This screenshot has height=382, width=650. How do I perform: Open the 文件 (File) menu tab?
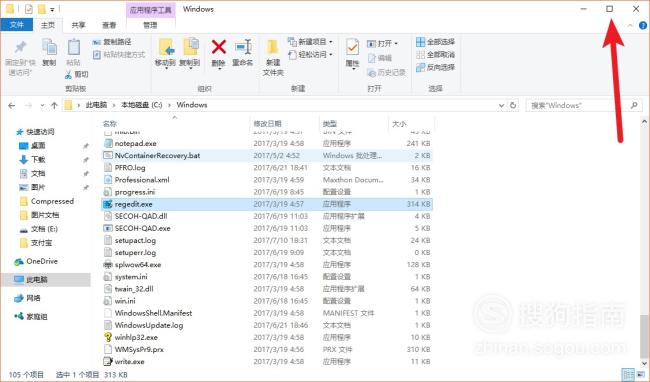(x=16, y=25)
